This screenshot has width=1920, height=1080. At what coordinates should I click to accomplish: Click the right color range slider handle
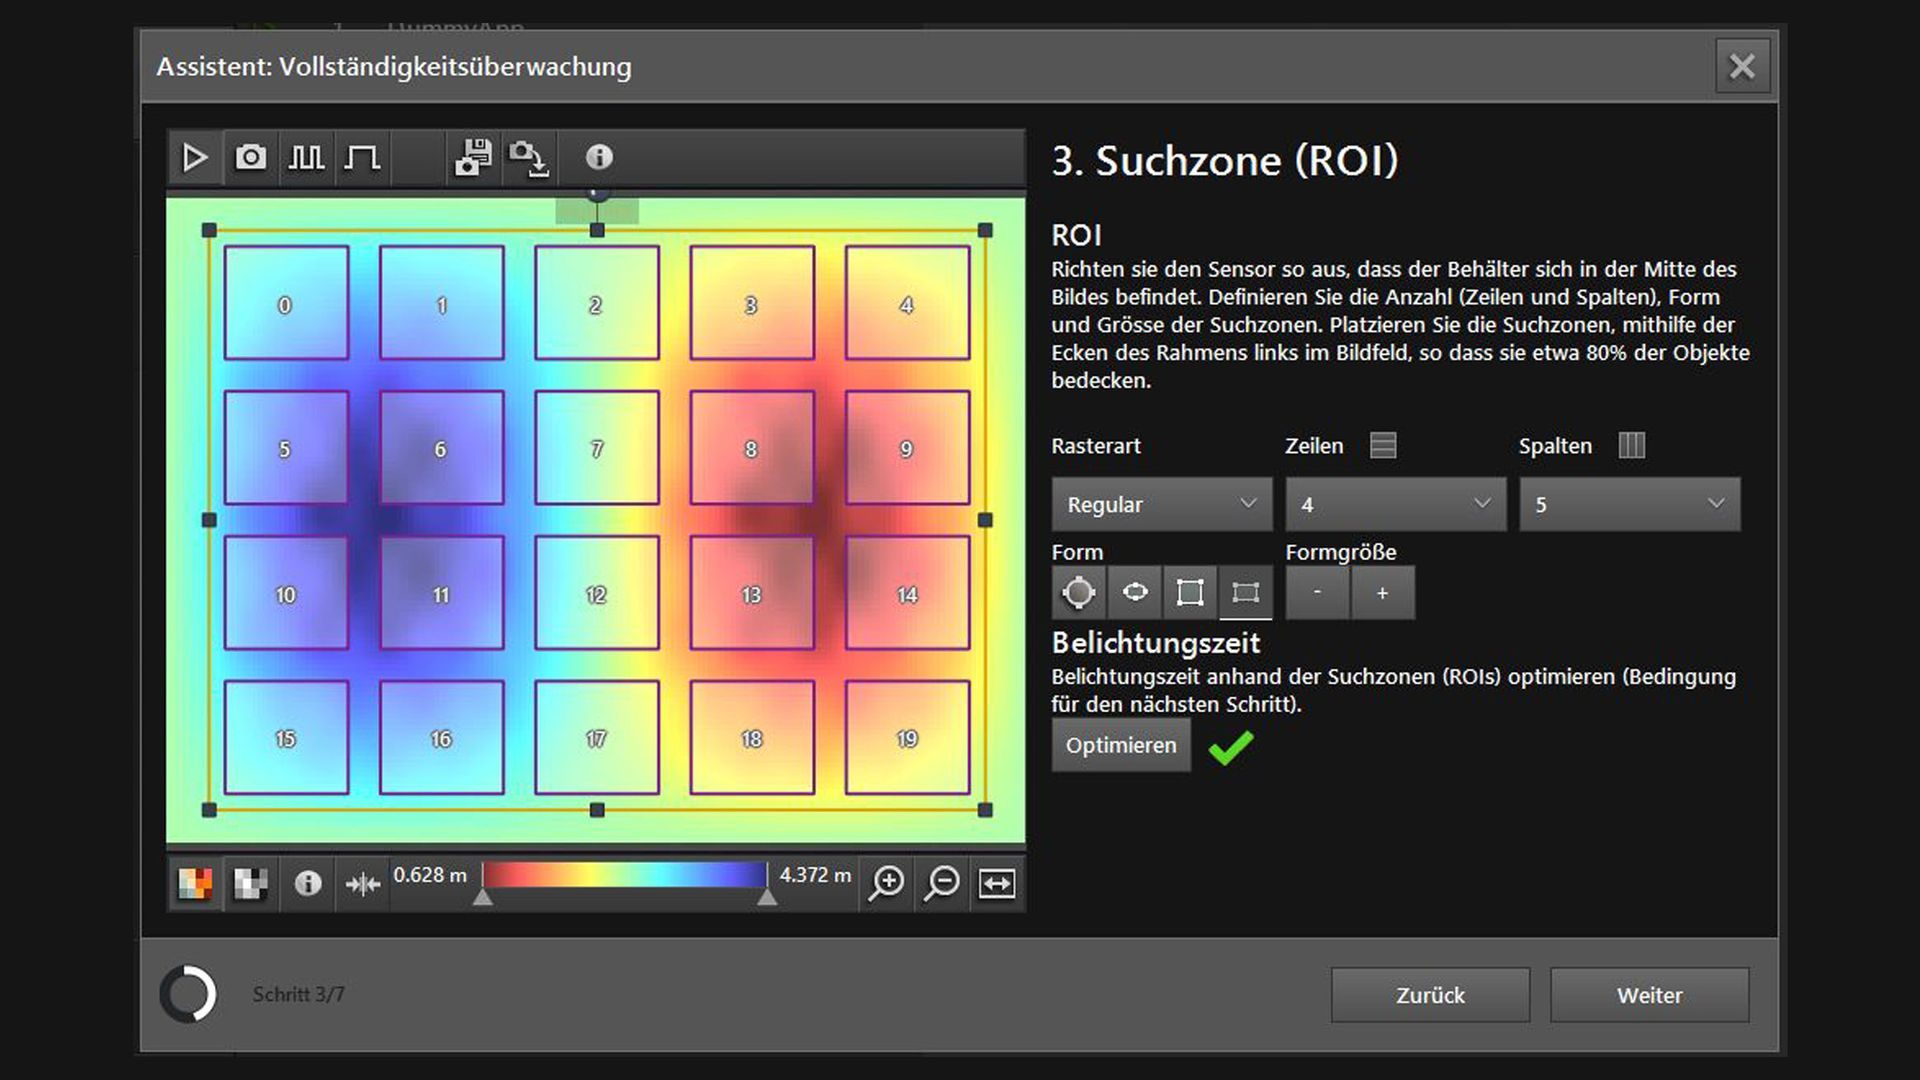(x=767, y=898)
